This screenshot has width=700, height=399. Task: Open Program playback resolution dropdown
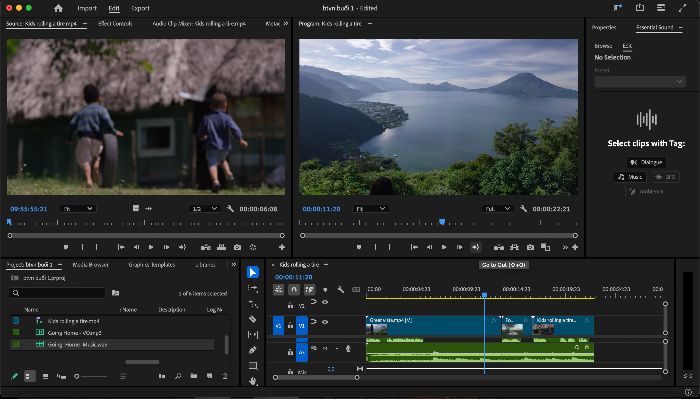497,208
